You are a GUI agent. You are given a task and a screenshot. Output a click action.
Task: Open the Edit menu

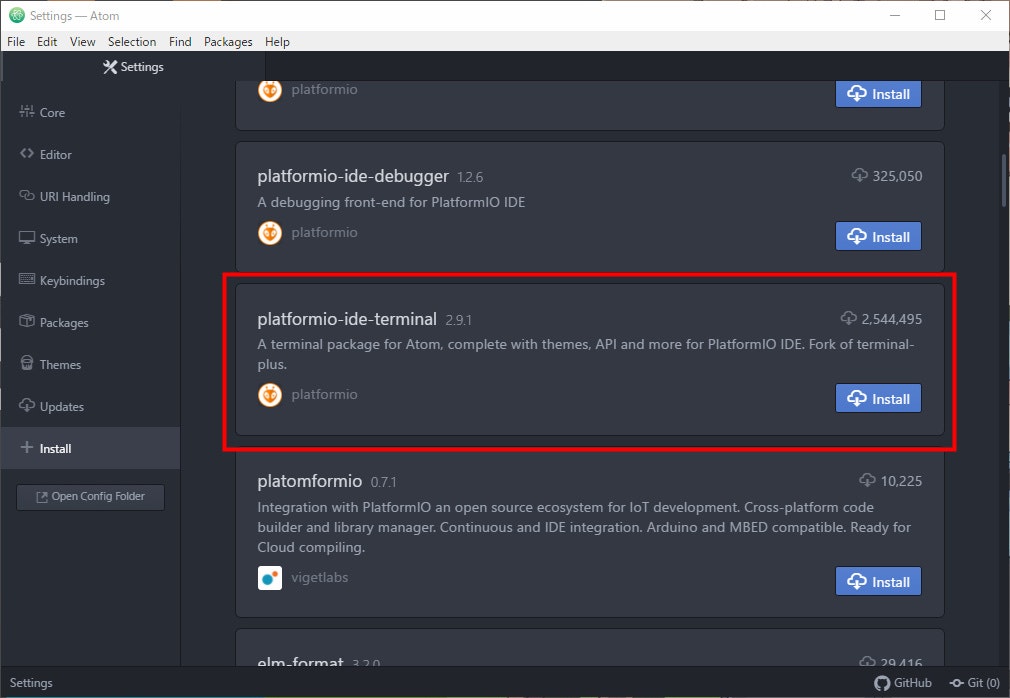point(47,42)
